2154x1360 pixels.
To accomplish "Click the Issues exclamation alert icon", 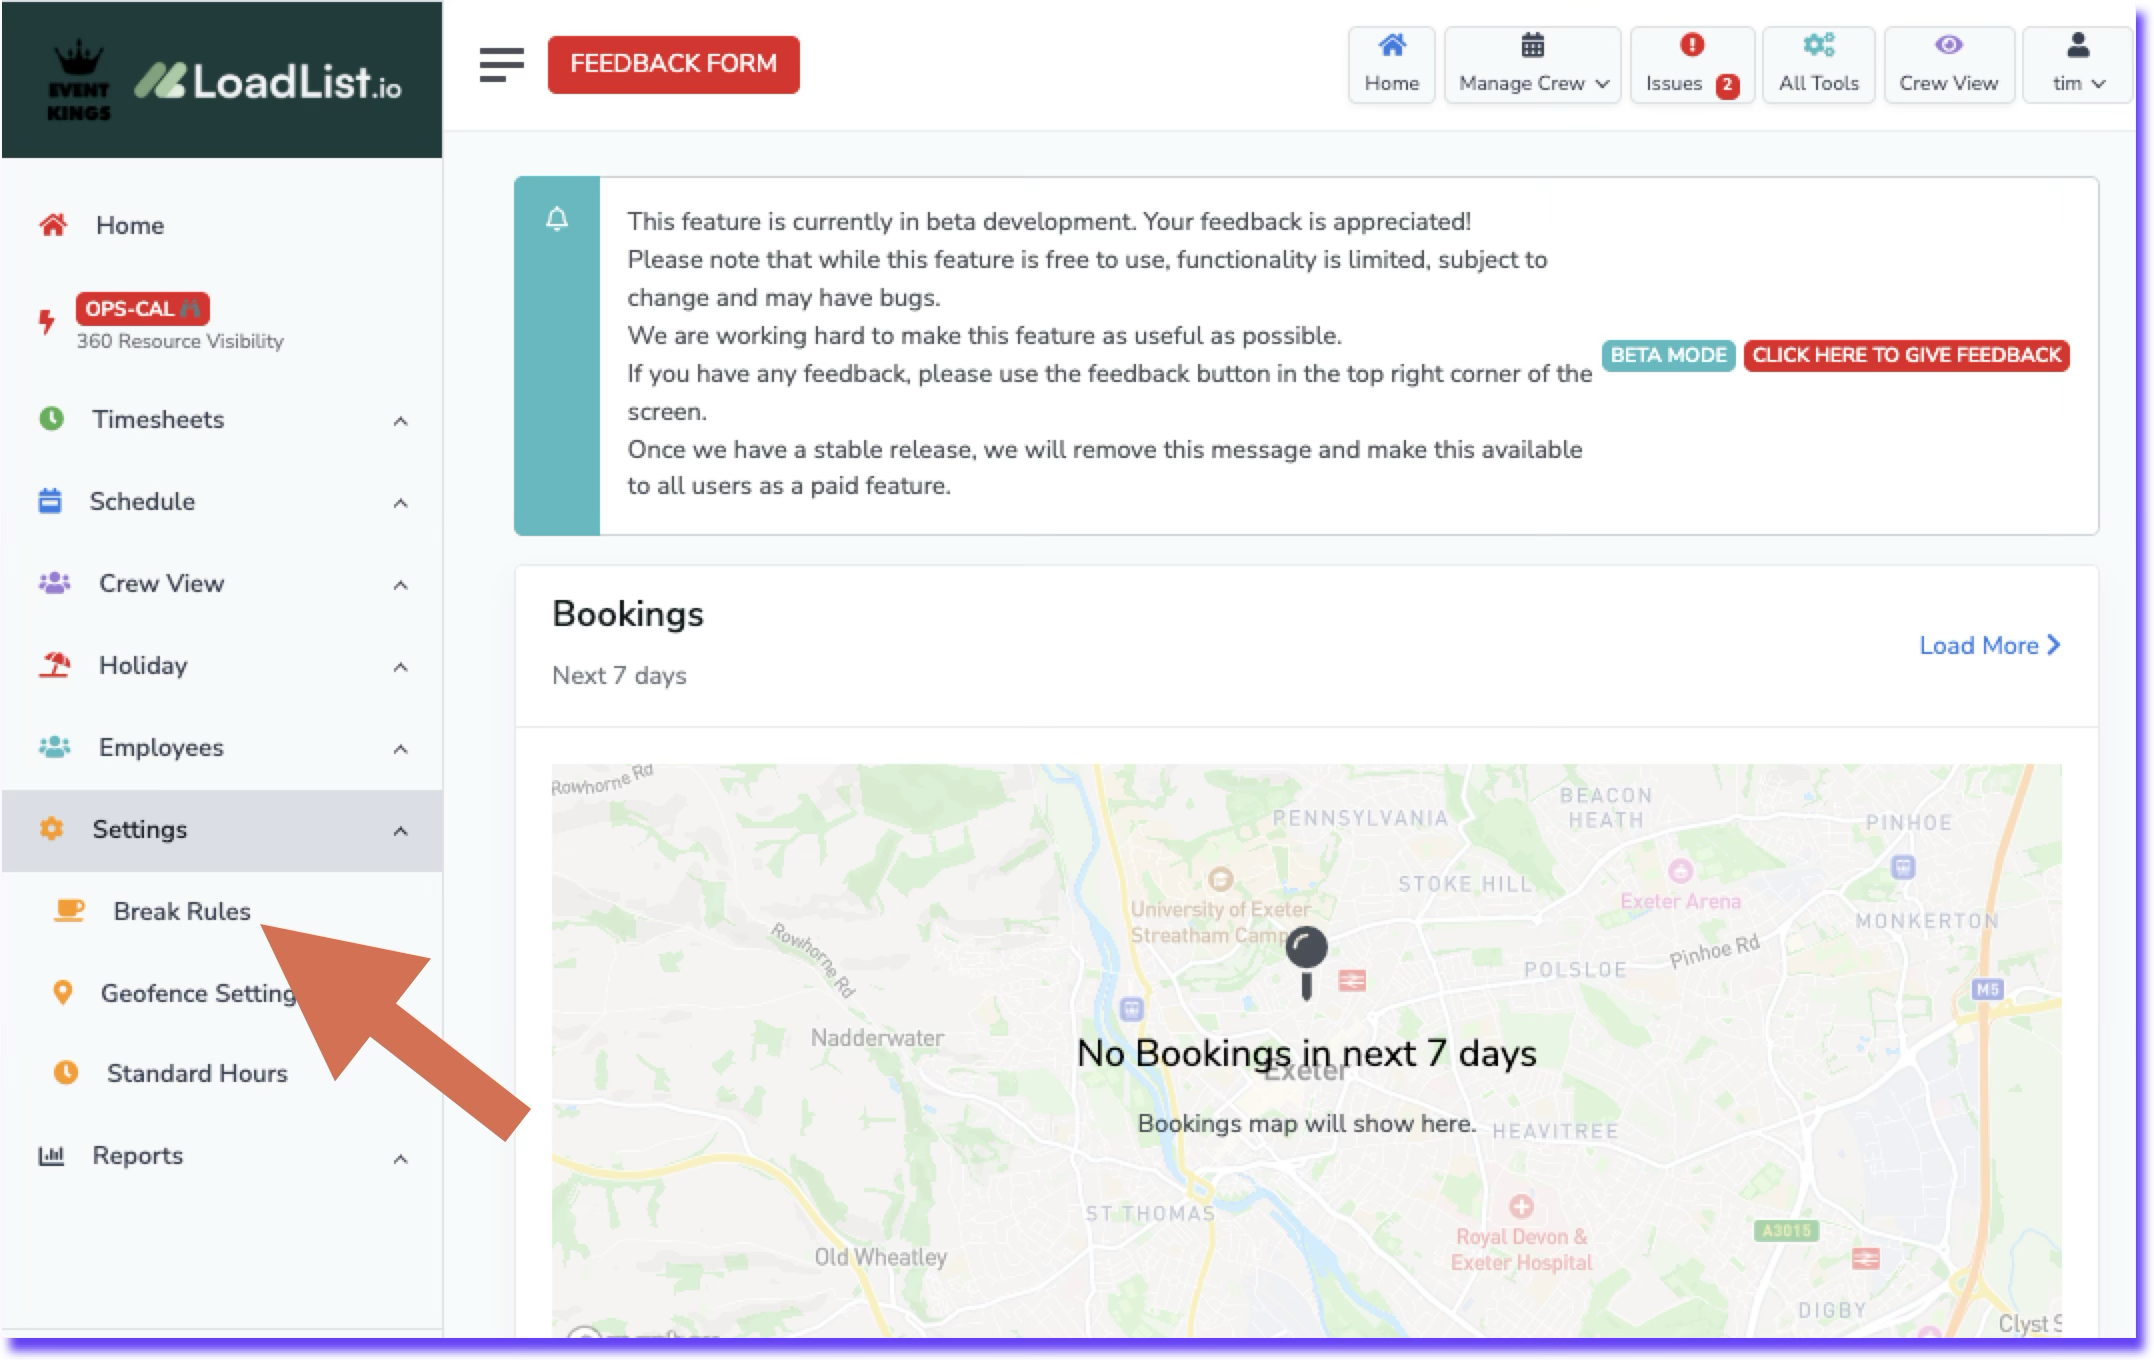I will point(1691,44).
